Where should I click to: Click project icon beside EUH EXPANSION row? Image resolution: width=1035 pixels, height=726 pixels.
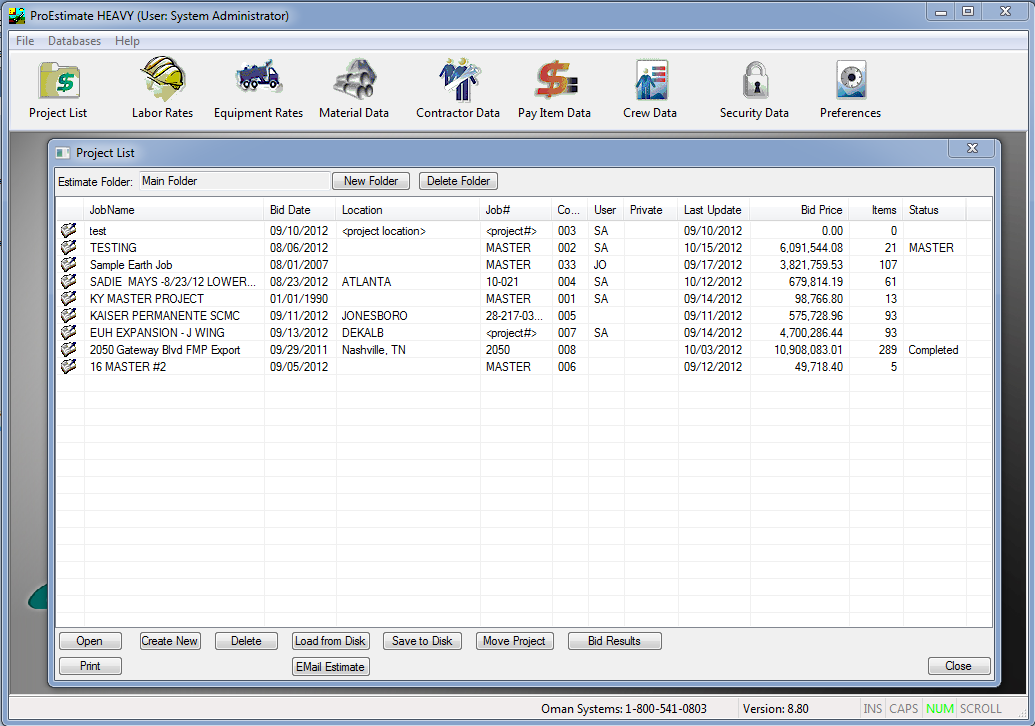tap(69, 333)
